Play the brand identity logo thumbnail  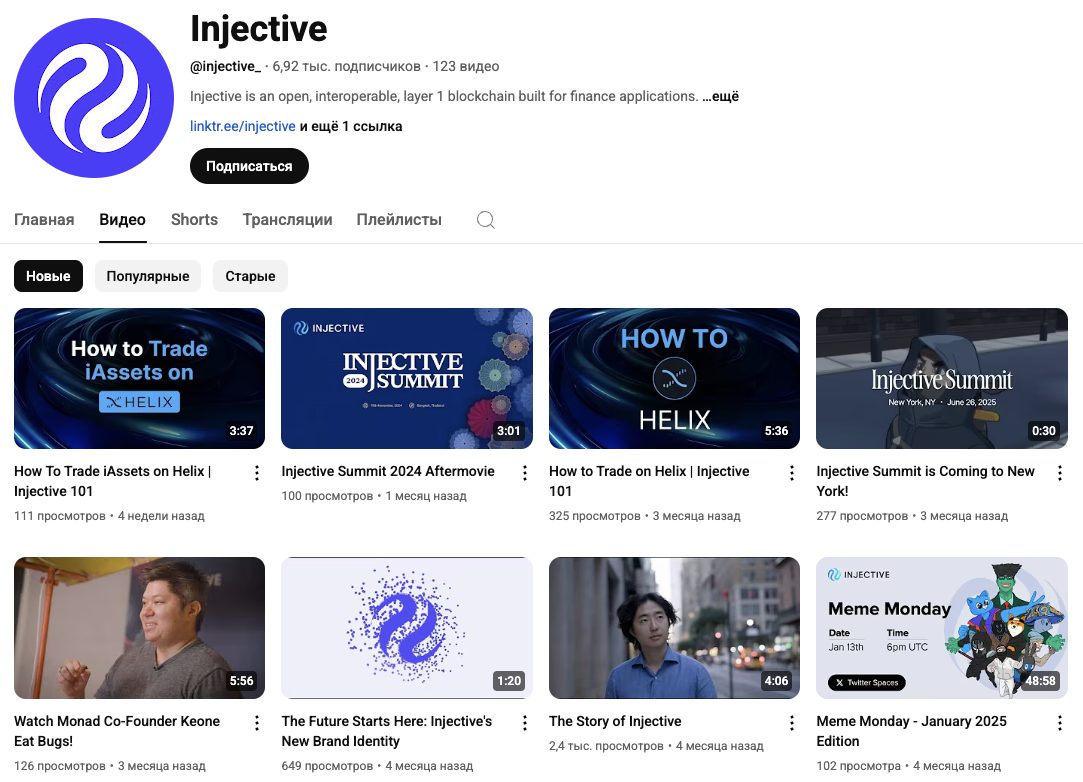point(407,628)
